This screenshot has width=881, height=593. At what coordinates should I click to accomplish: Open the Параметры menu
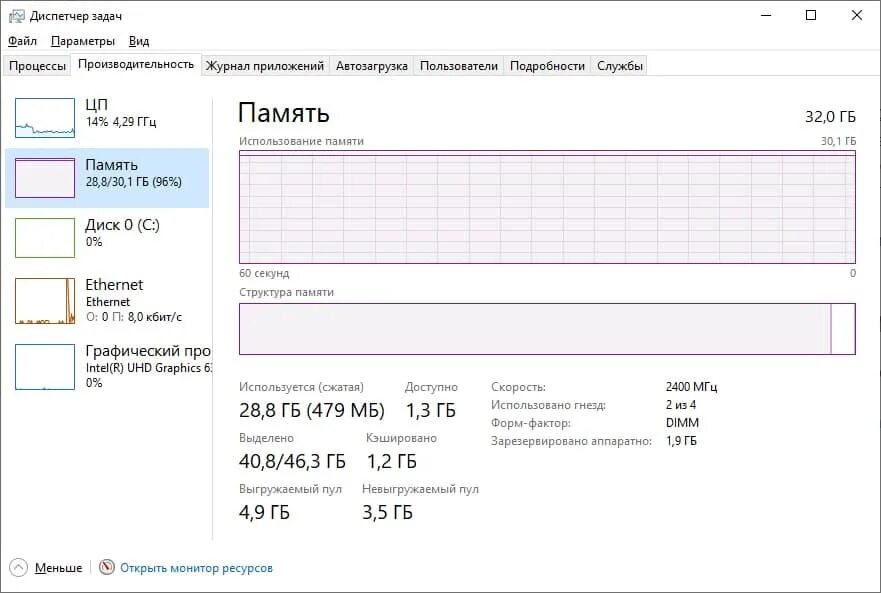point(83,41)
